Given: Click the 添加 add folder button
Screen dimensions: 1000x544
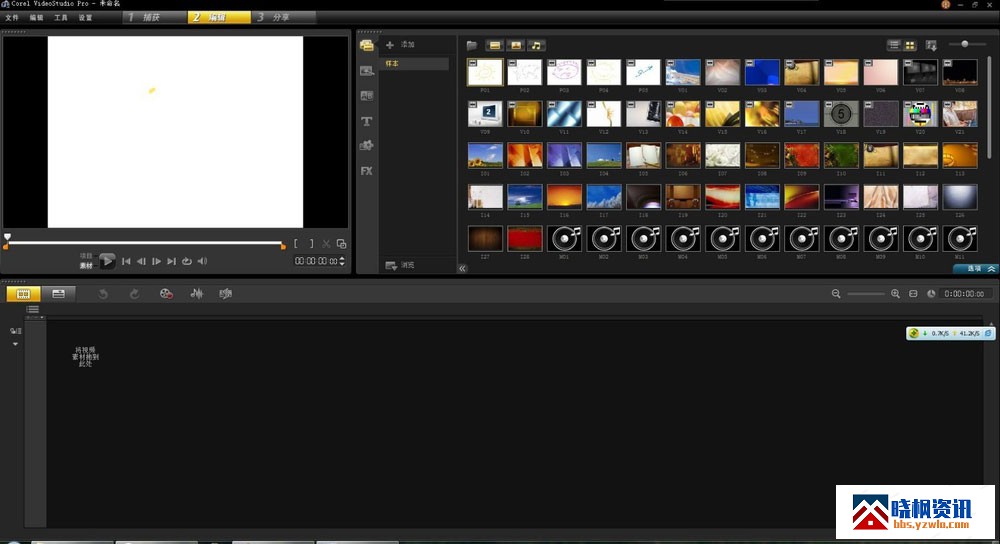Looking at the screenshot, I should pyautogui.click(x=401, y=45).
